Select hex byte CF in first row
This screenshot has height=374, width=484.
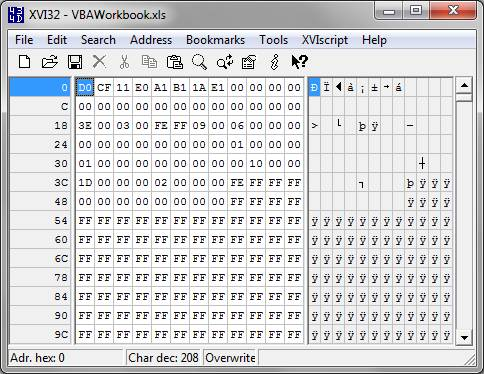(104, 88)
